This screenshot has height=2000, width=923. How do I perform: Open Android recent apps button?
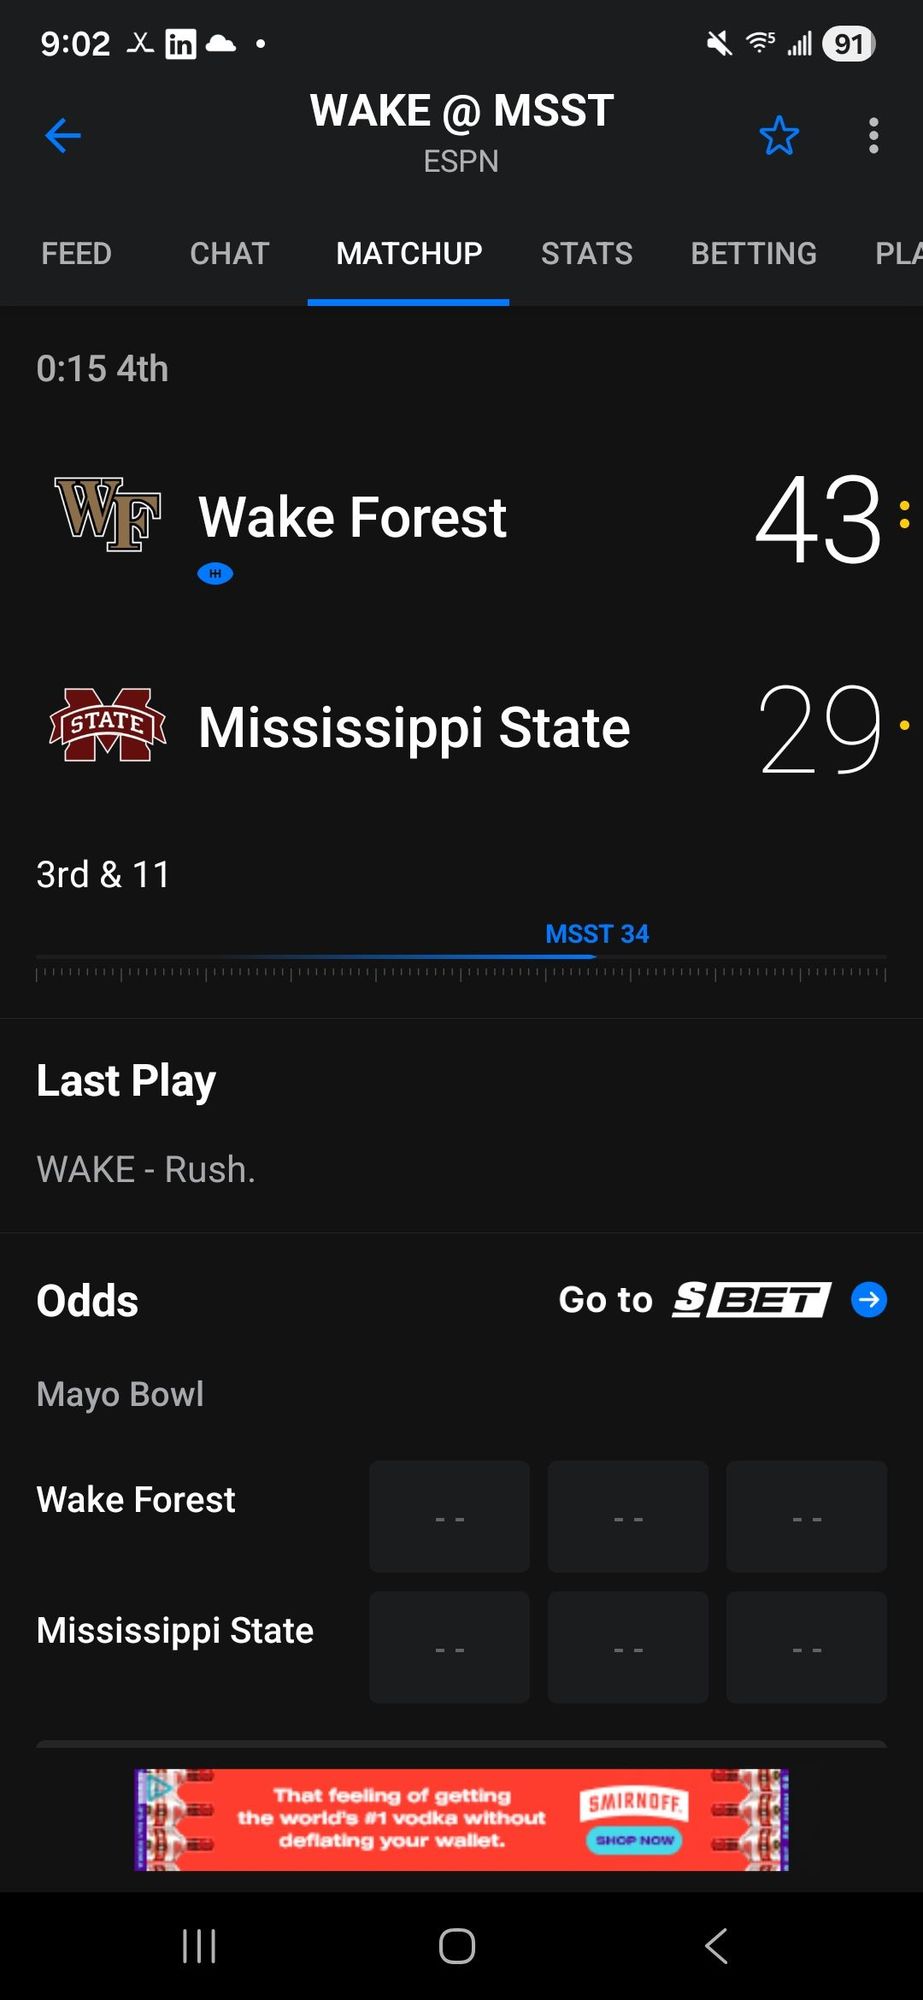tap(199, 1946)
